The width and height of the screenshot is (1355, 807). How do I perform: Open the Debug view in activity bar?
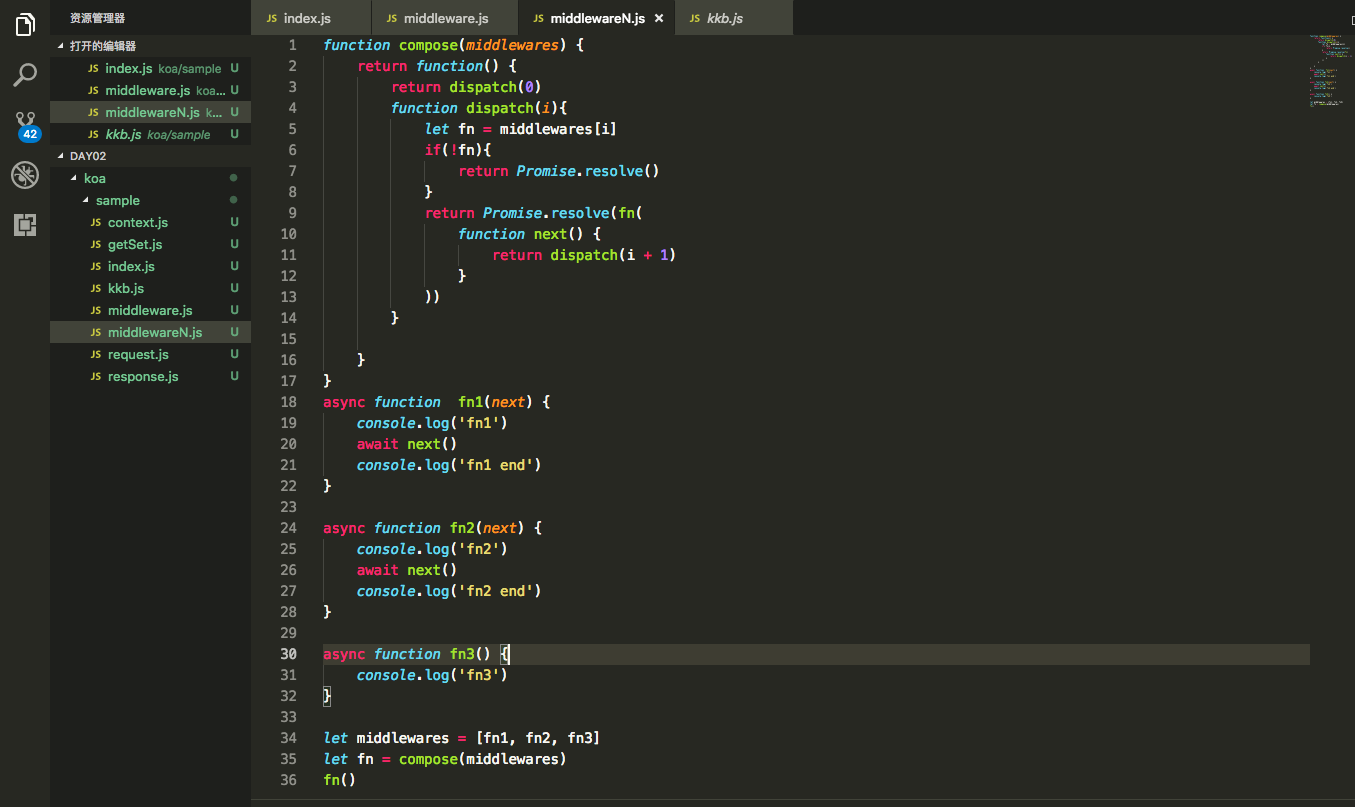(25, 176)
